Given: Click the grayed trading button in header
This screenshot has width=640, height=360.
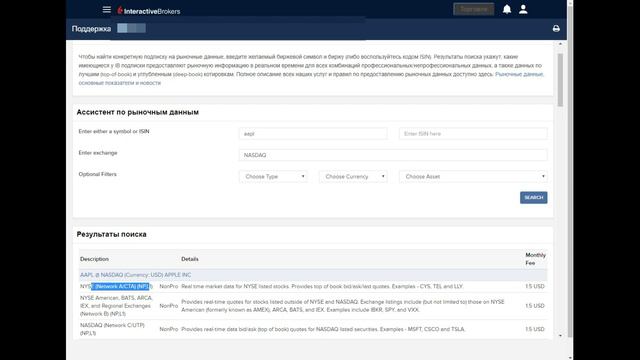Looking at the screenshot, I should 473,9.
